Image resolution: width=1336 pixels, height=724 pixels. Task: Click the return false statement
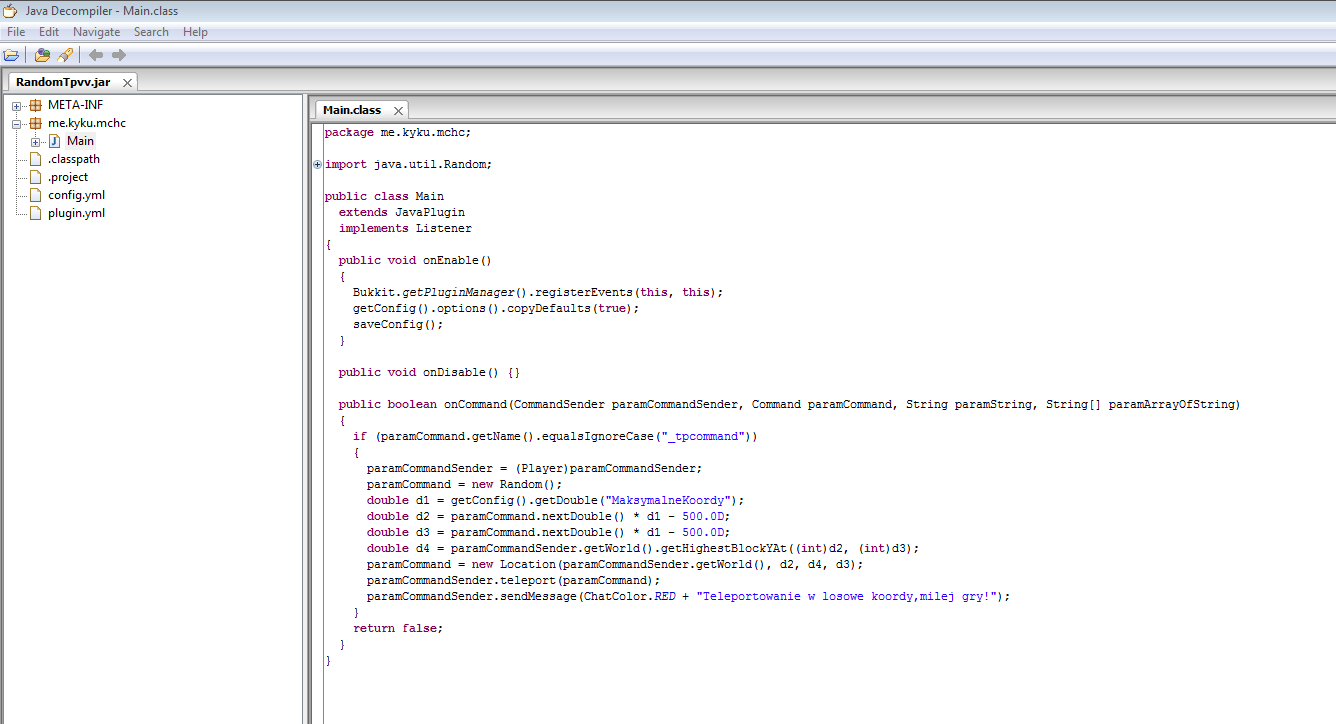coord(397,628)
